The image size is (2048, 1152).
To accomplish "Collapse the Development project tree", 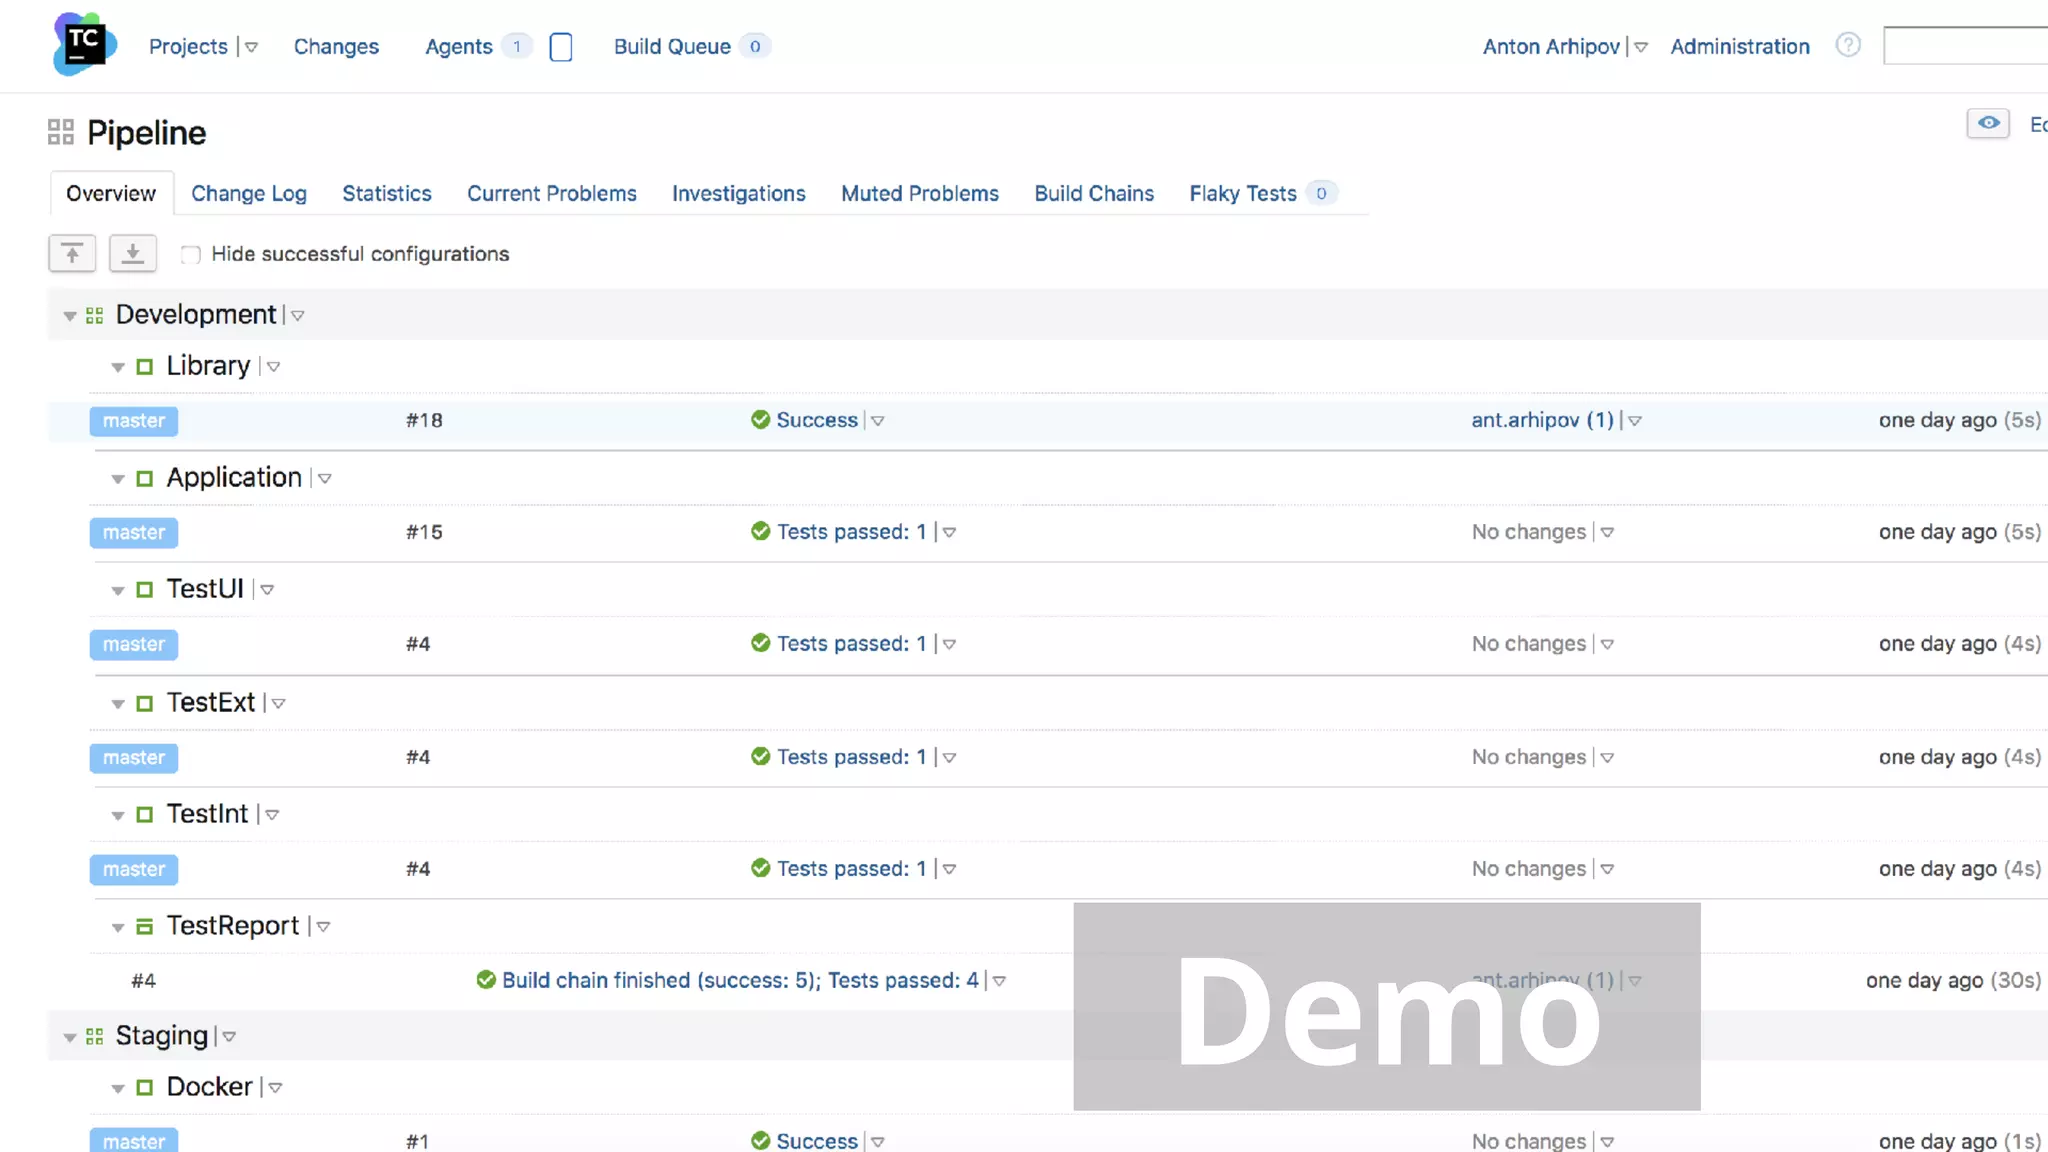I will (70, 316).
